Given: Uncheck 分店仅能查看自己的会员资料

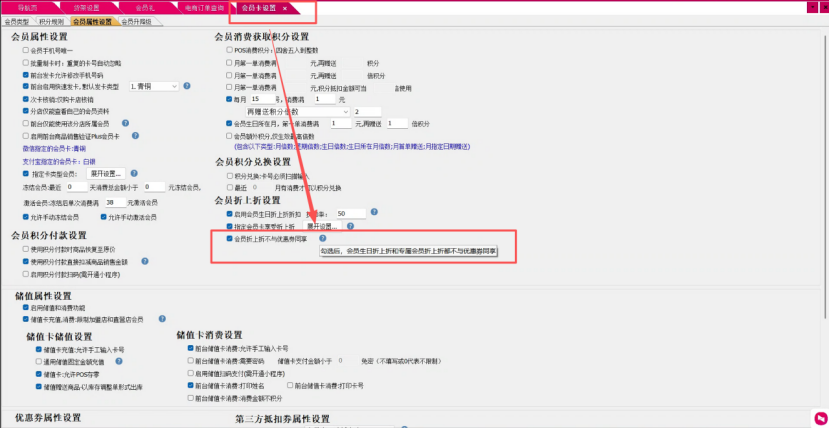Looking at the screenshot, I should pos(25,111).
